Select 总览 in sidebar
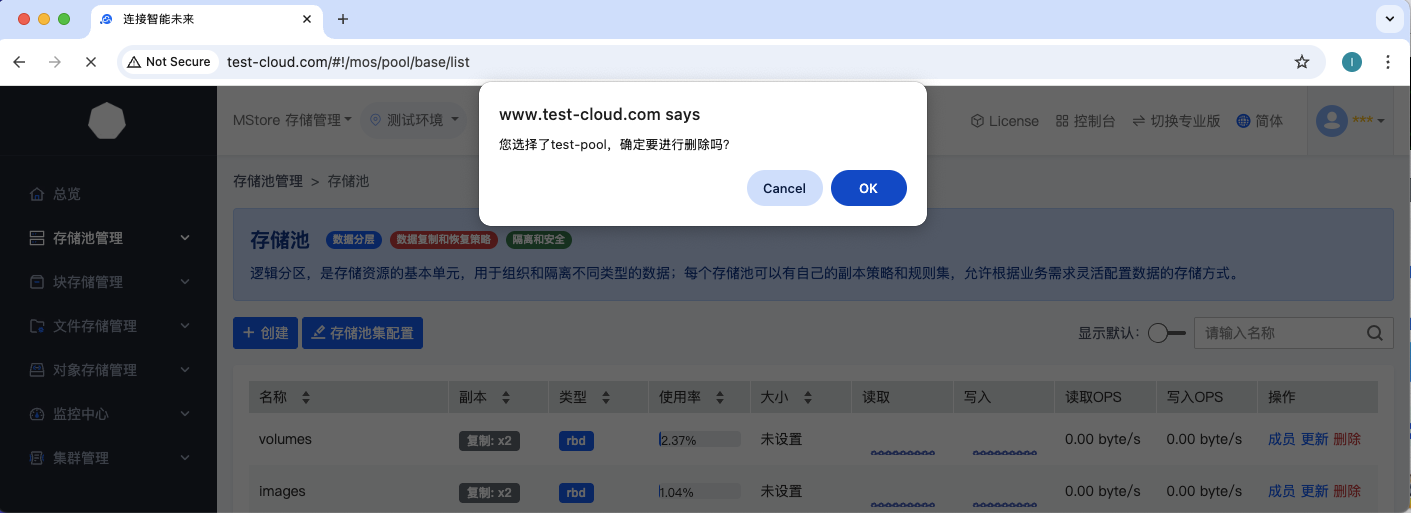 coord(66,194)
